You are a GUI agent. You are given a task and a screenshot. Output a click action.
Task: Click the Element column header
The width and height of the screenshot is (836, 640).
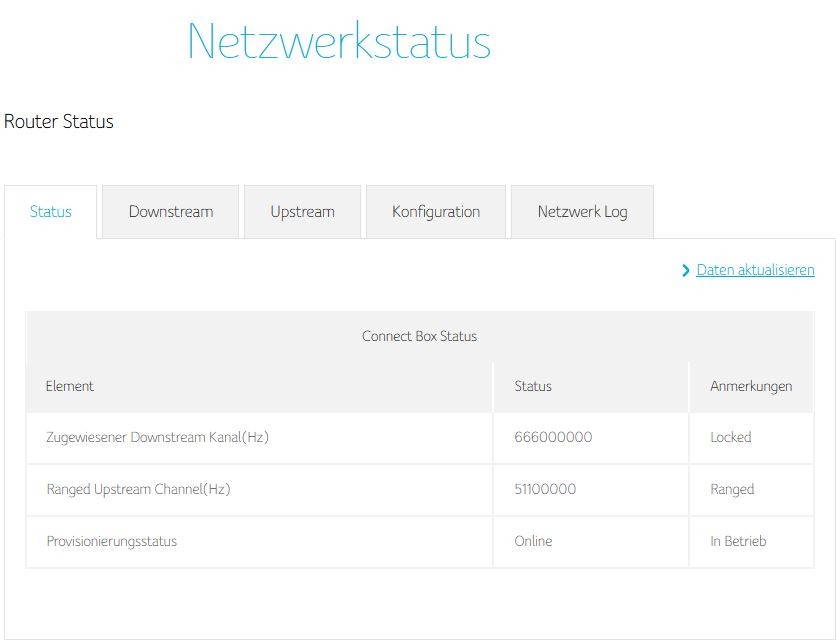tap(70, 386)
